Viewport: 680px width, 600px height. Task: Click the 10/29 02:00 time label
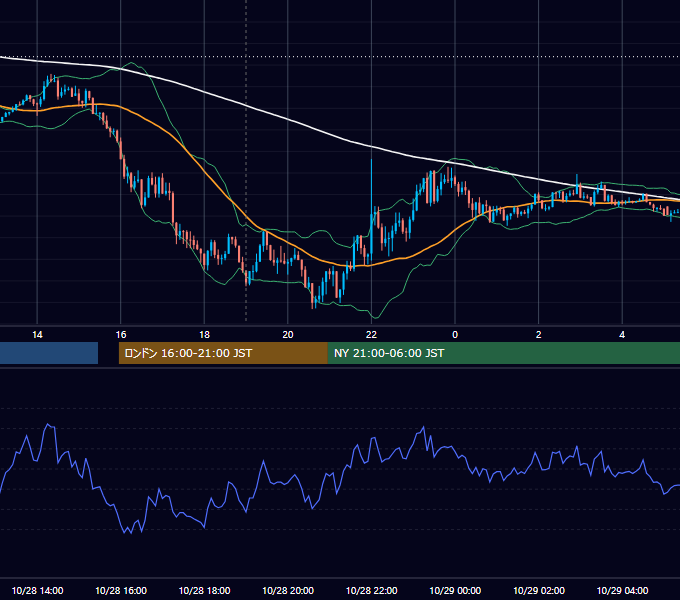539,590
